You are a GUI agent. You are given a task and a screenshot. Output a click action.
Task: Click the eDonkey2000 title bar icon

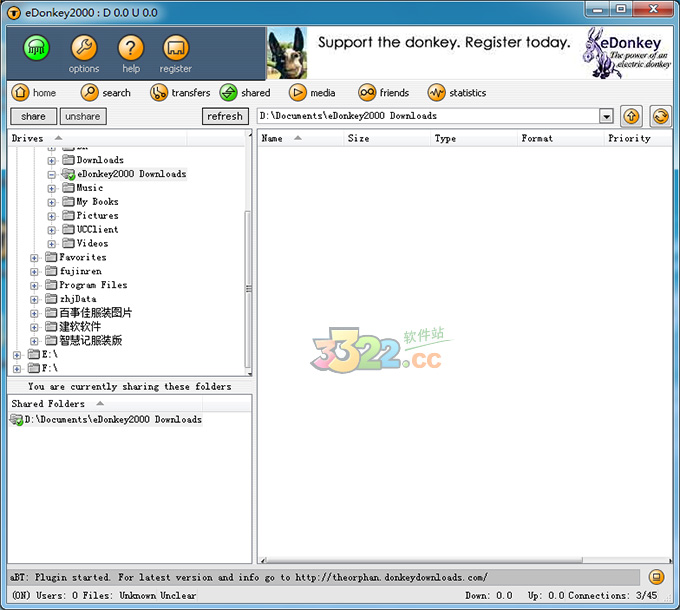[14, 13]
